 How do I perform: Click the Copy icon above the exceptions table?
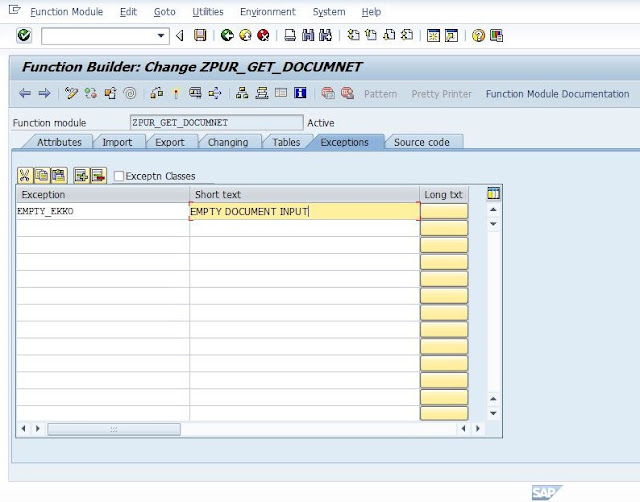(x=41, y=175)
